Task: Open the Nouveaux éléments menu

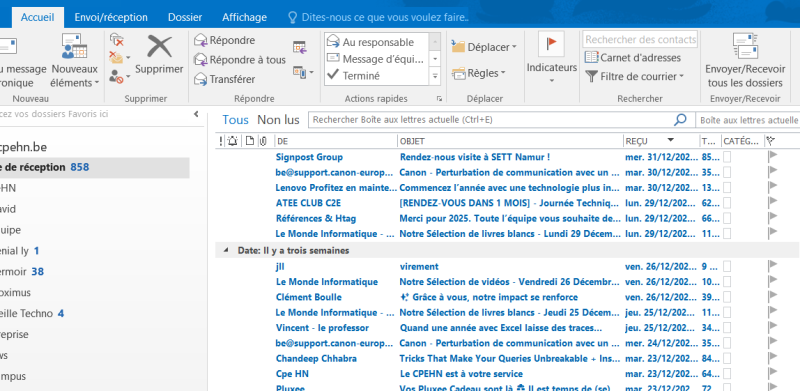Action: [x=74, y=61]
